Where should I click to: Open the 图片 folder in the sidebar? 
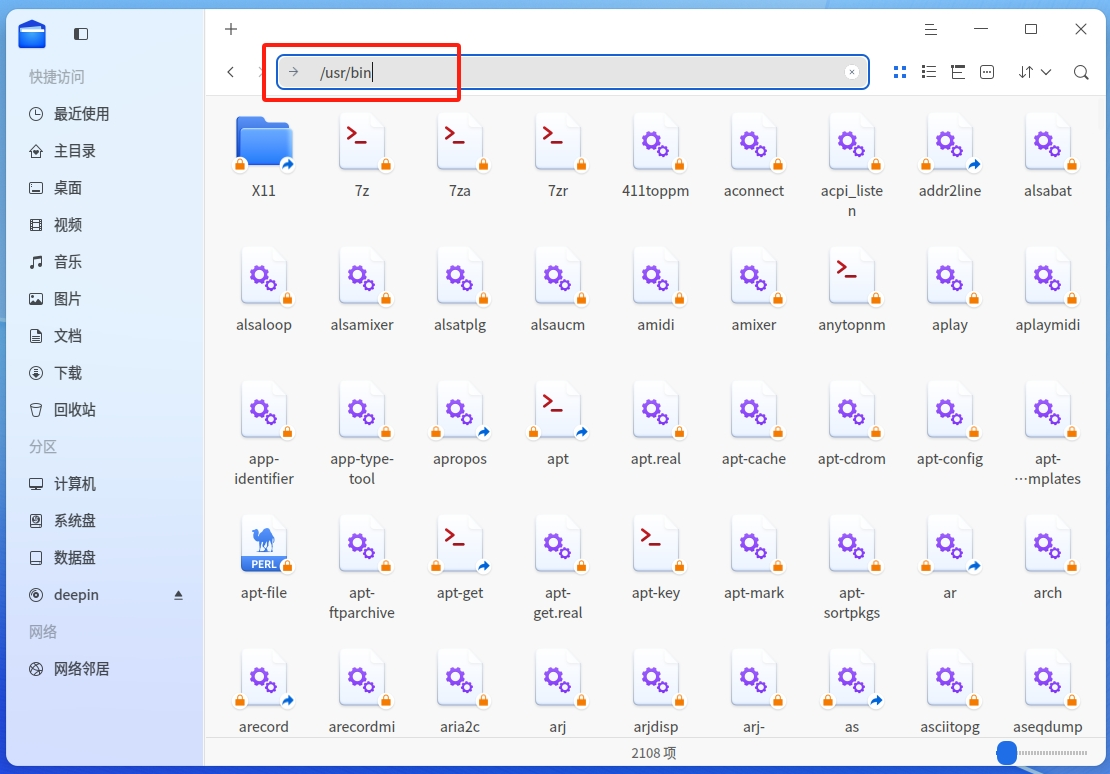tap(105, 299)
